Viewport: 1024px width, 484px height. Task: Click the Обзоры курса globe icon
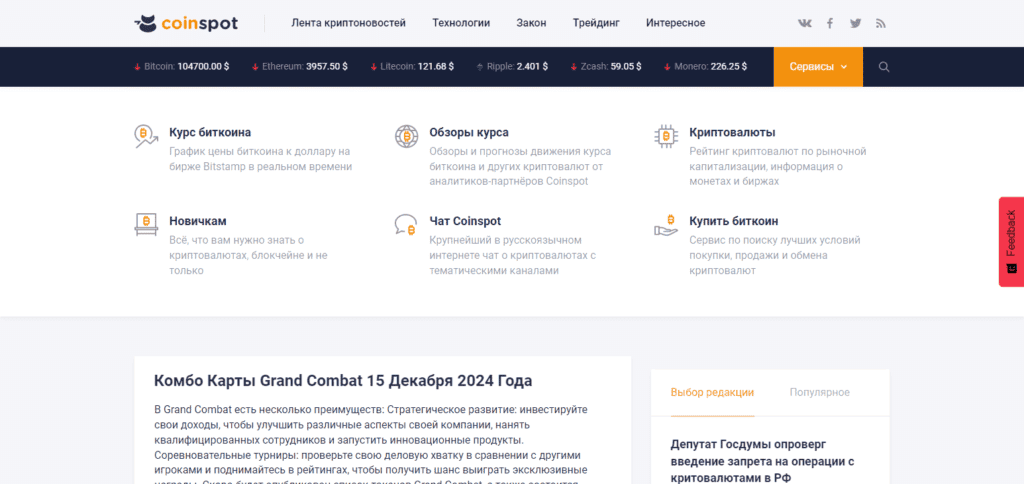[x=406, y=136]
